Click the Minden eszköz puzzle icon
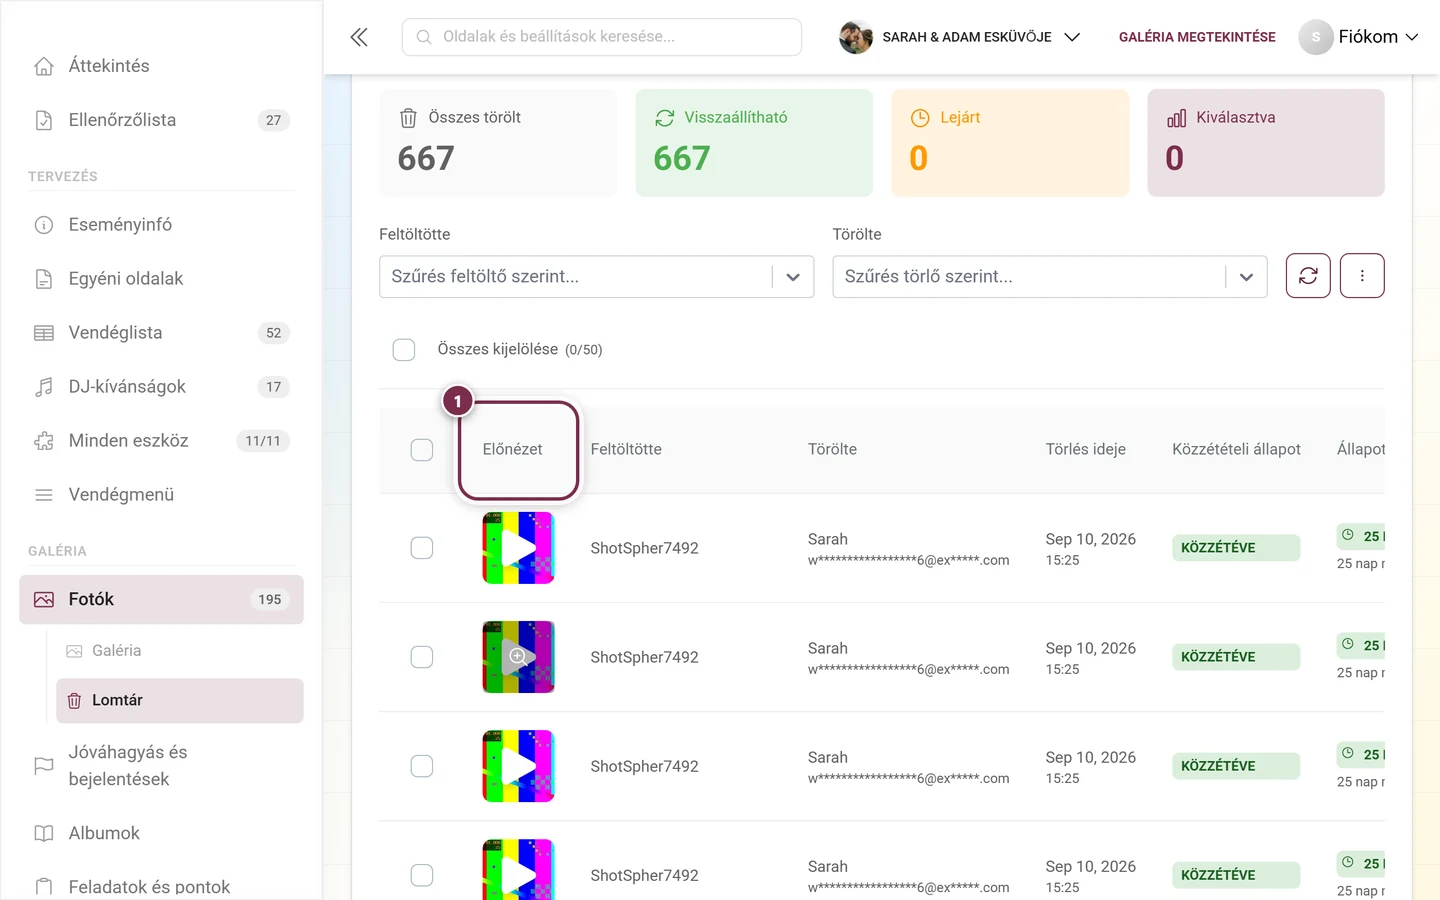This screenshot has height=900, width=1440. click(x=44, y=441)
